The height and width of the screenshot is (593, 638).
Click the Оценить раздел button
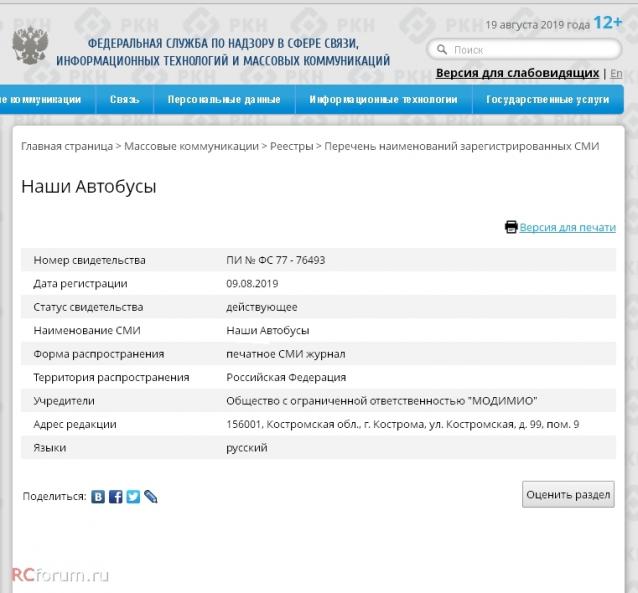(568, 495)
